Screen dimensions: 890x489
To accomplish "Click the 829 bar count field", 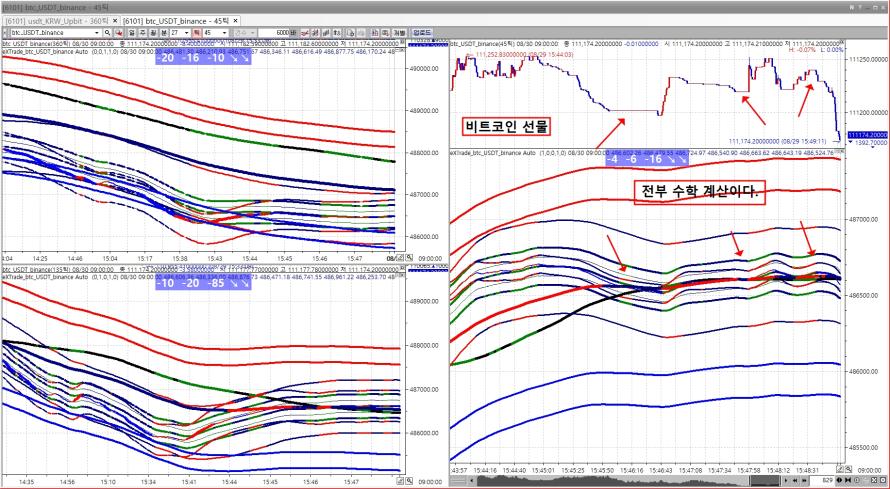I will [822, 480].
